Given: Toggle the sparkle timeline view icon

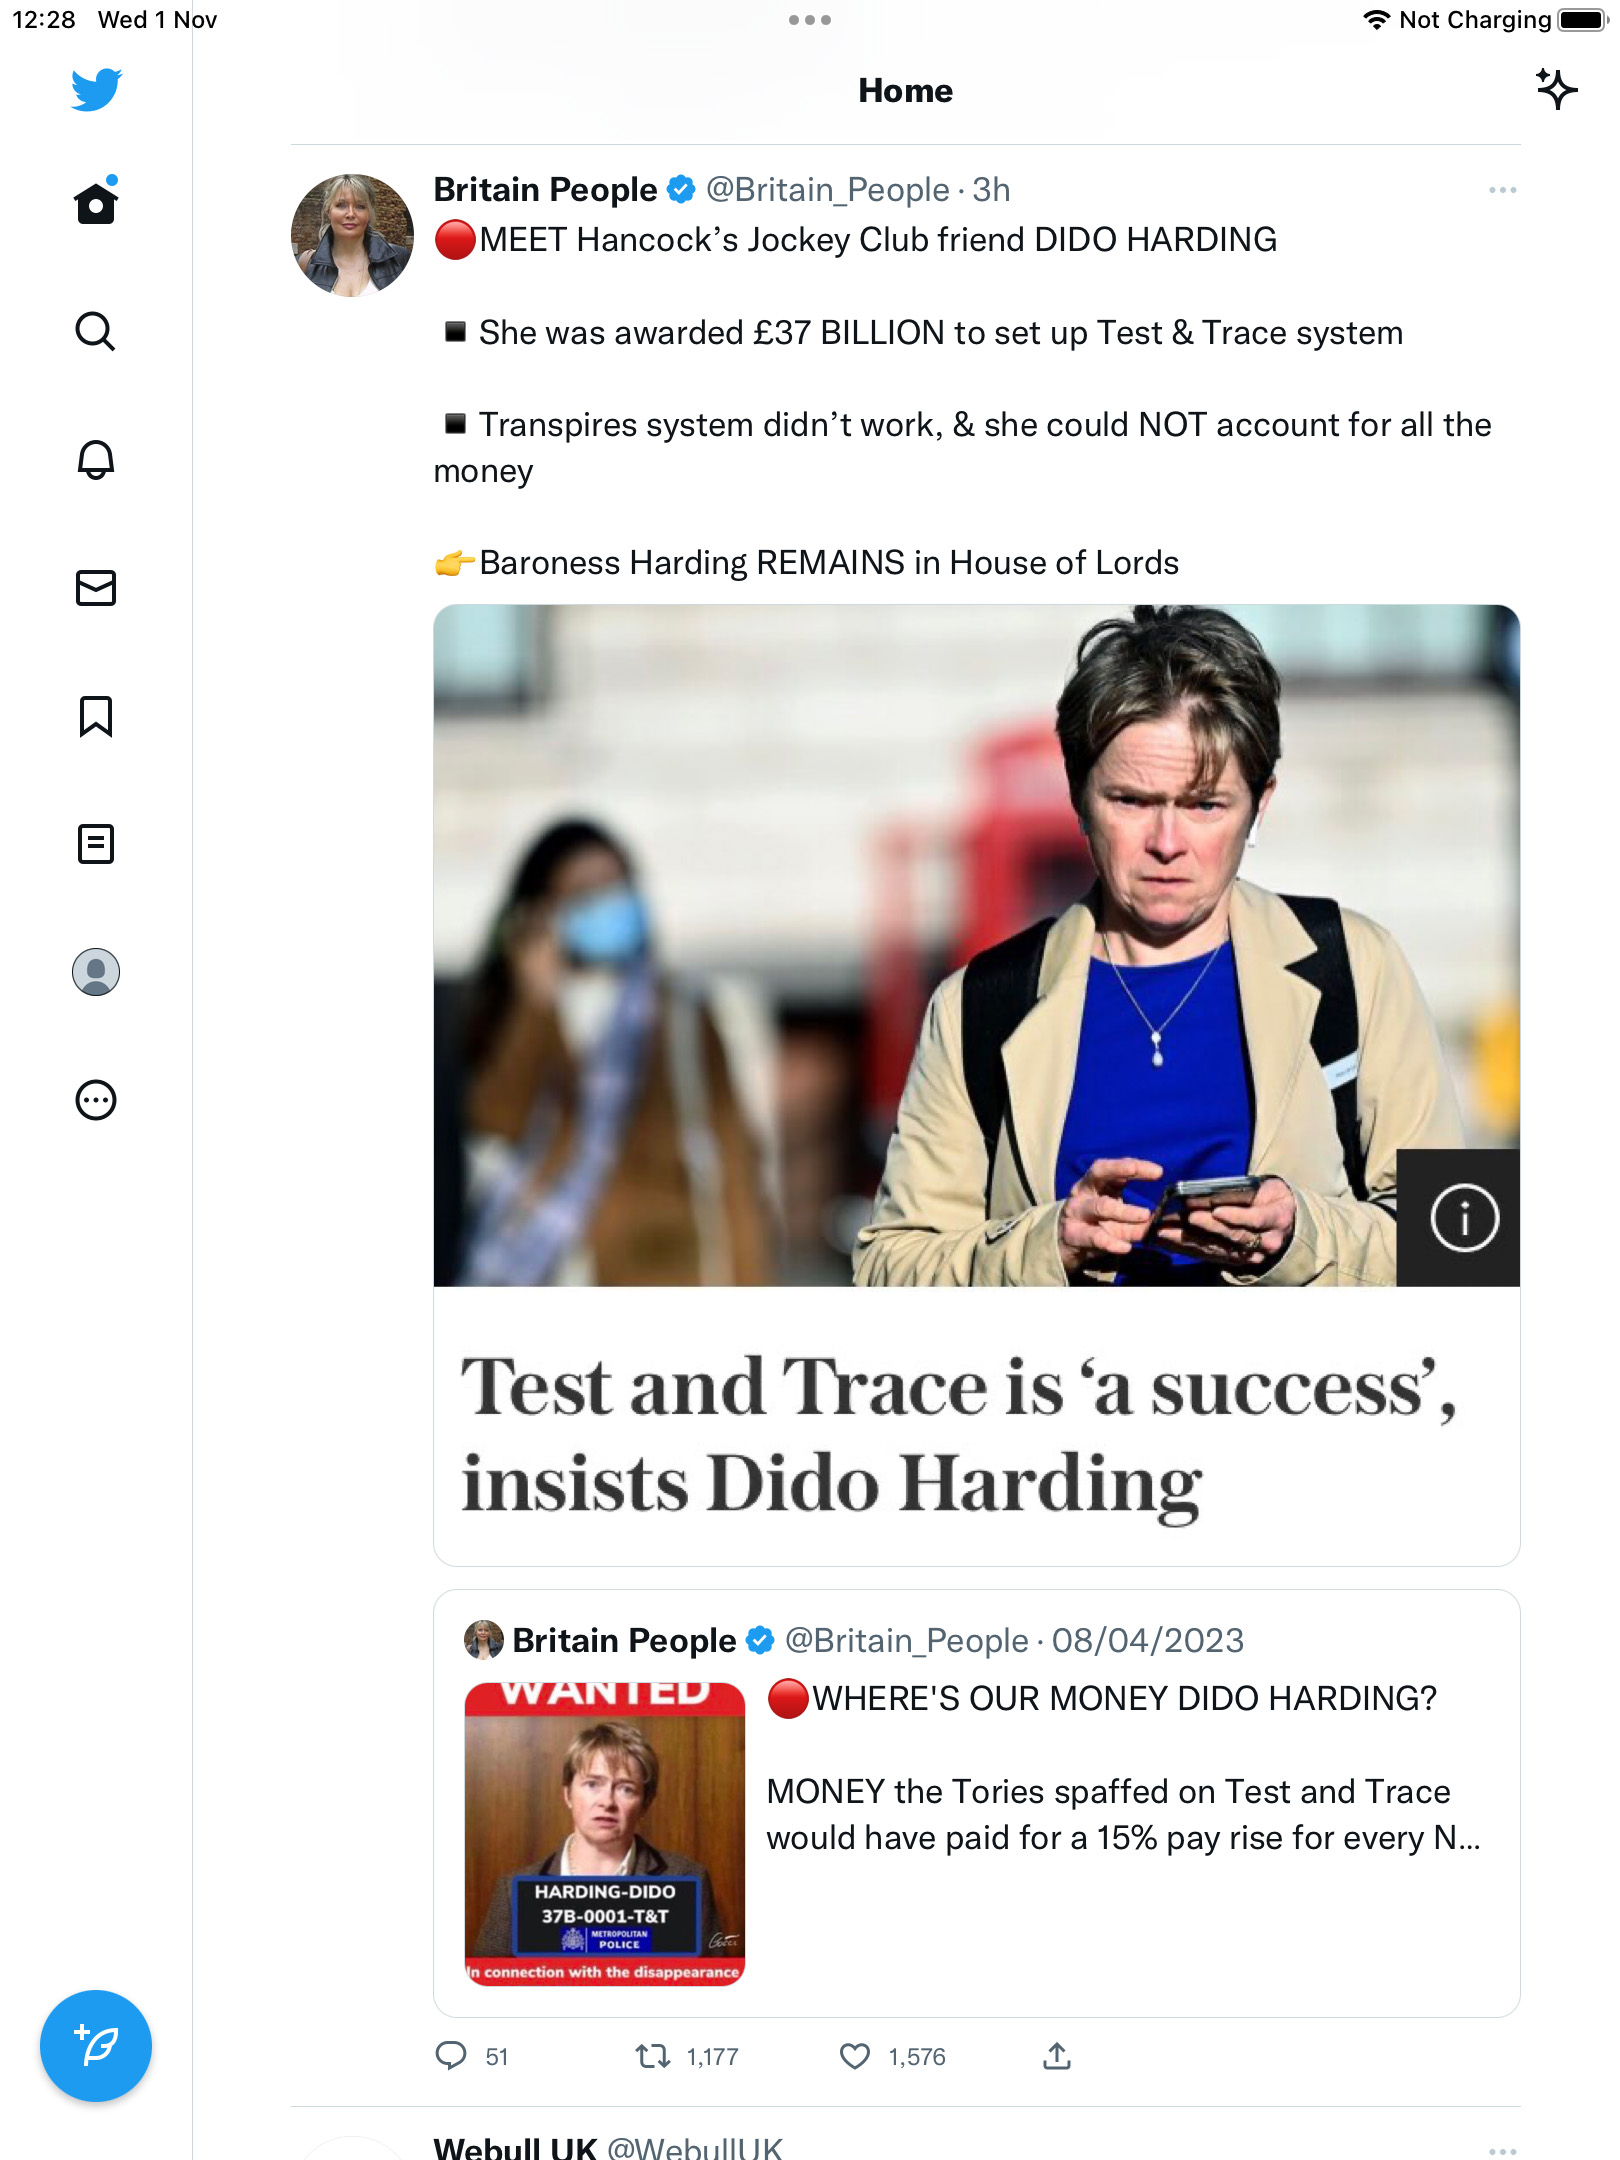Looking at the screenshot, I should coord(1556,89).
